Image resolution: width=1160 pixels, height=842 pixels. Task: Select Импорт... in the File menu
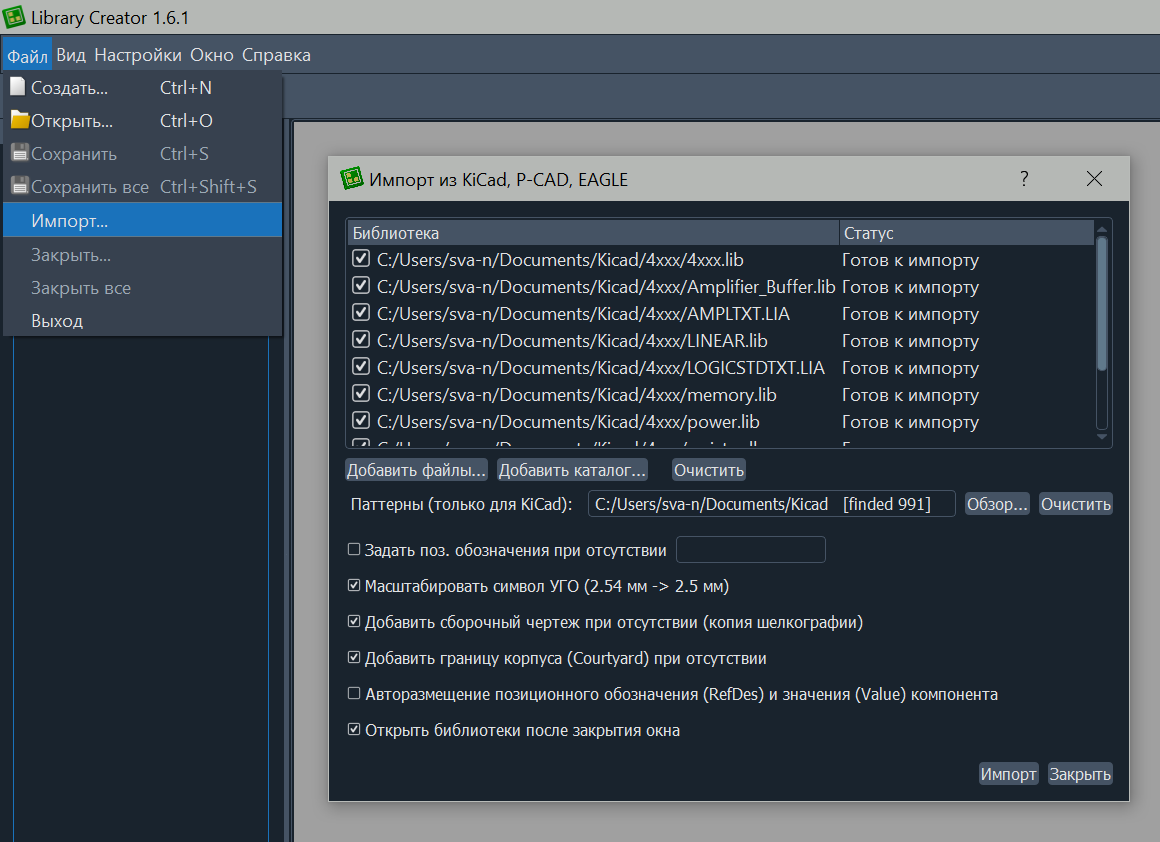[70, 221]
